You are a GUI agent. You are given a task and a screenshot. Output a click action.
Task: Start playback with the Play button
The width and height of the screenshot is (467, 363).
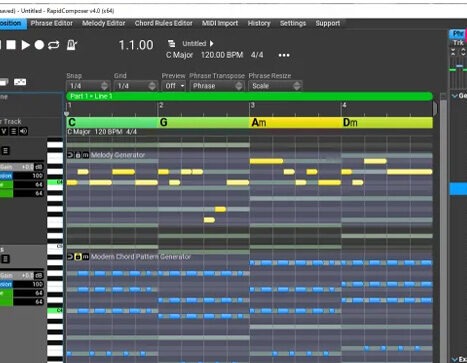click(x=26, y=45)
